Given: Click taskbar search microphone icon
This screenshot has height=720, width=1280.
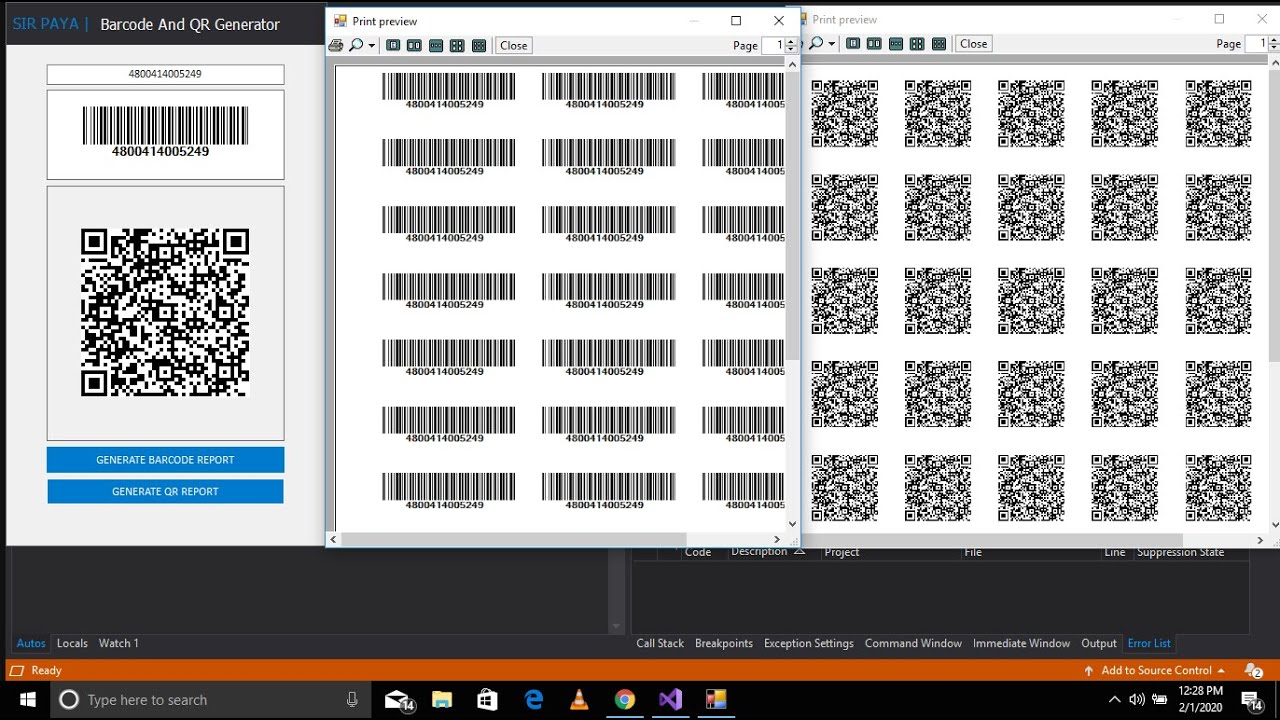Looking at the screenshot, I should click(x=352, y=700).
